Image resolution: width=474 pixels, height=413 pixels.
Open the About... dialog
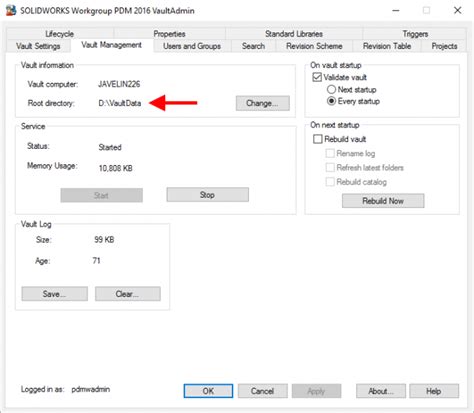coord(381,391)
